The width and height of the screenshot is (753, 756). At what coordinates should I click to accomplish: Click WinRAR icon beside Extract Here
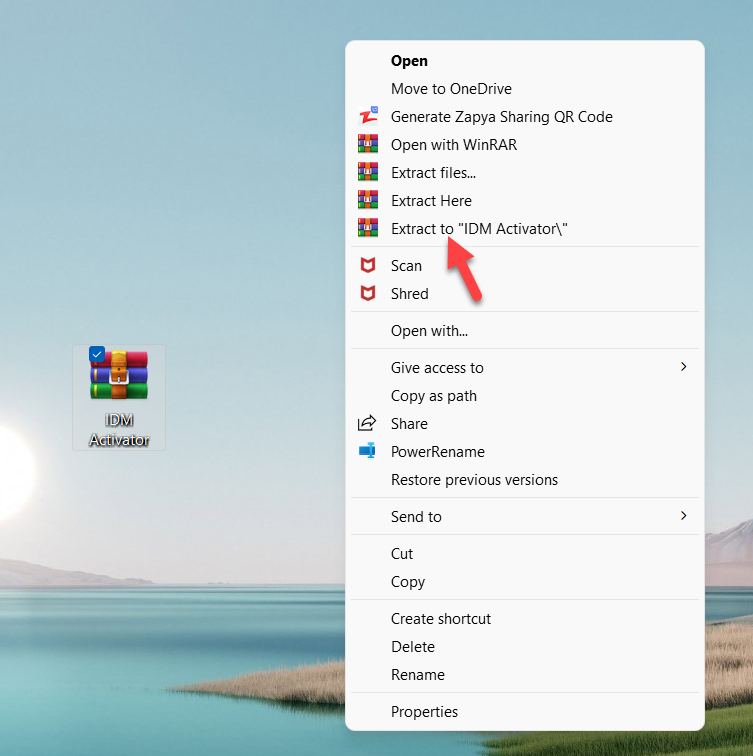tap(368, 200)
